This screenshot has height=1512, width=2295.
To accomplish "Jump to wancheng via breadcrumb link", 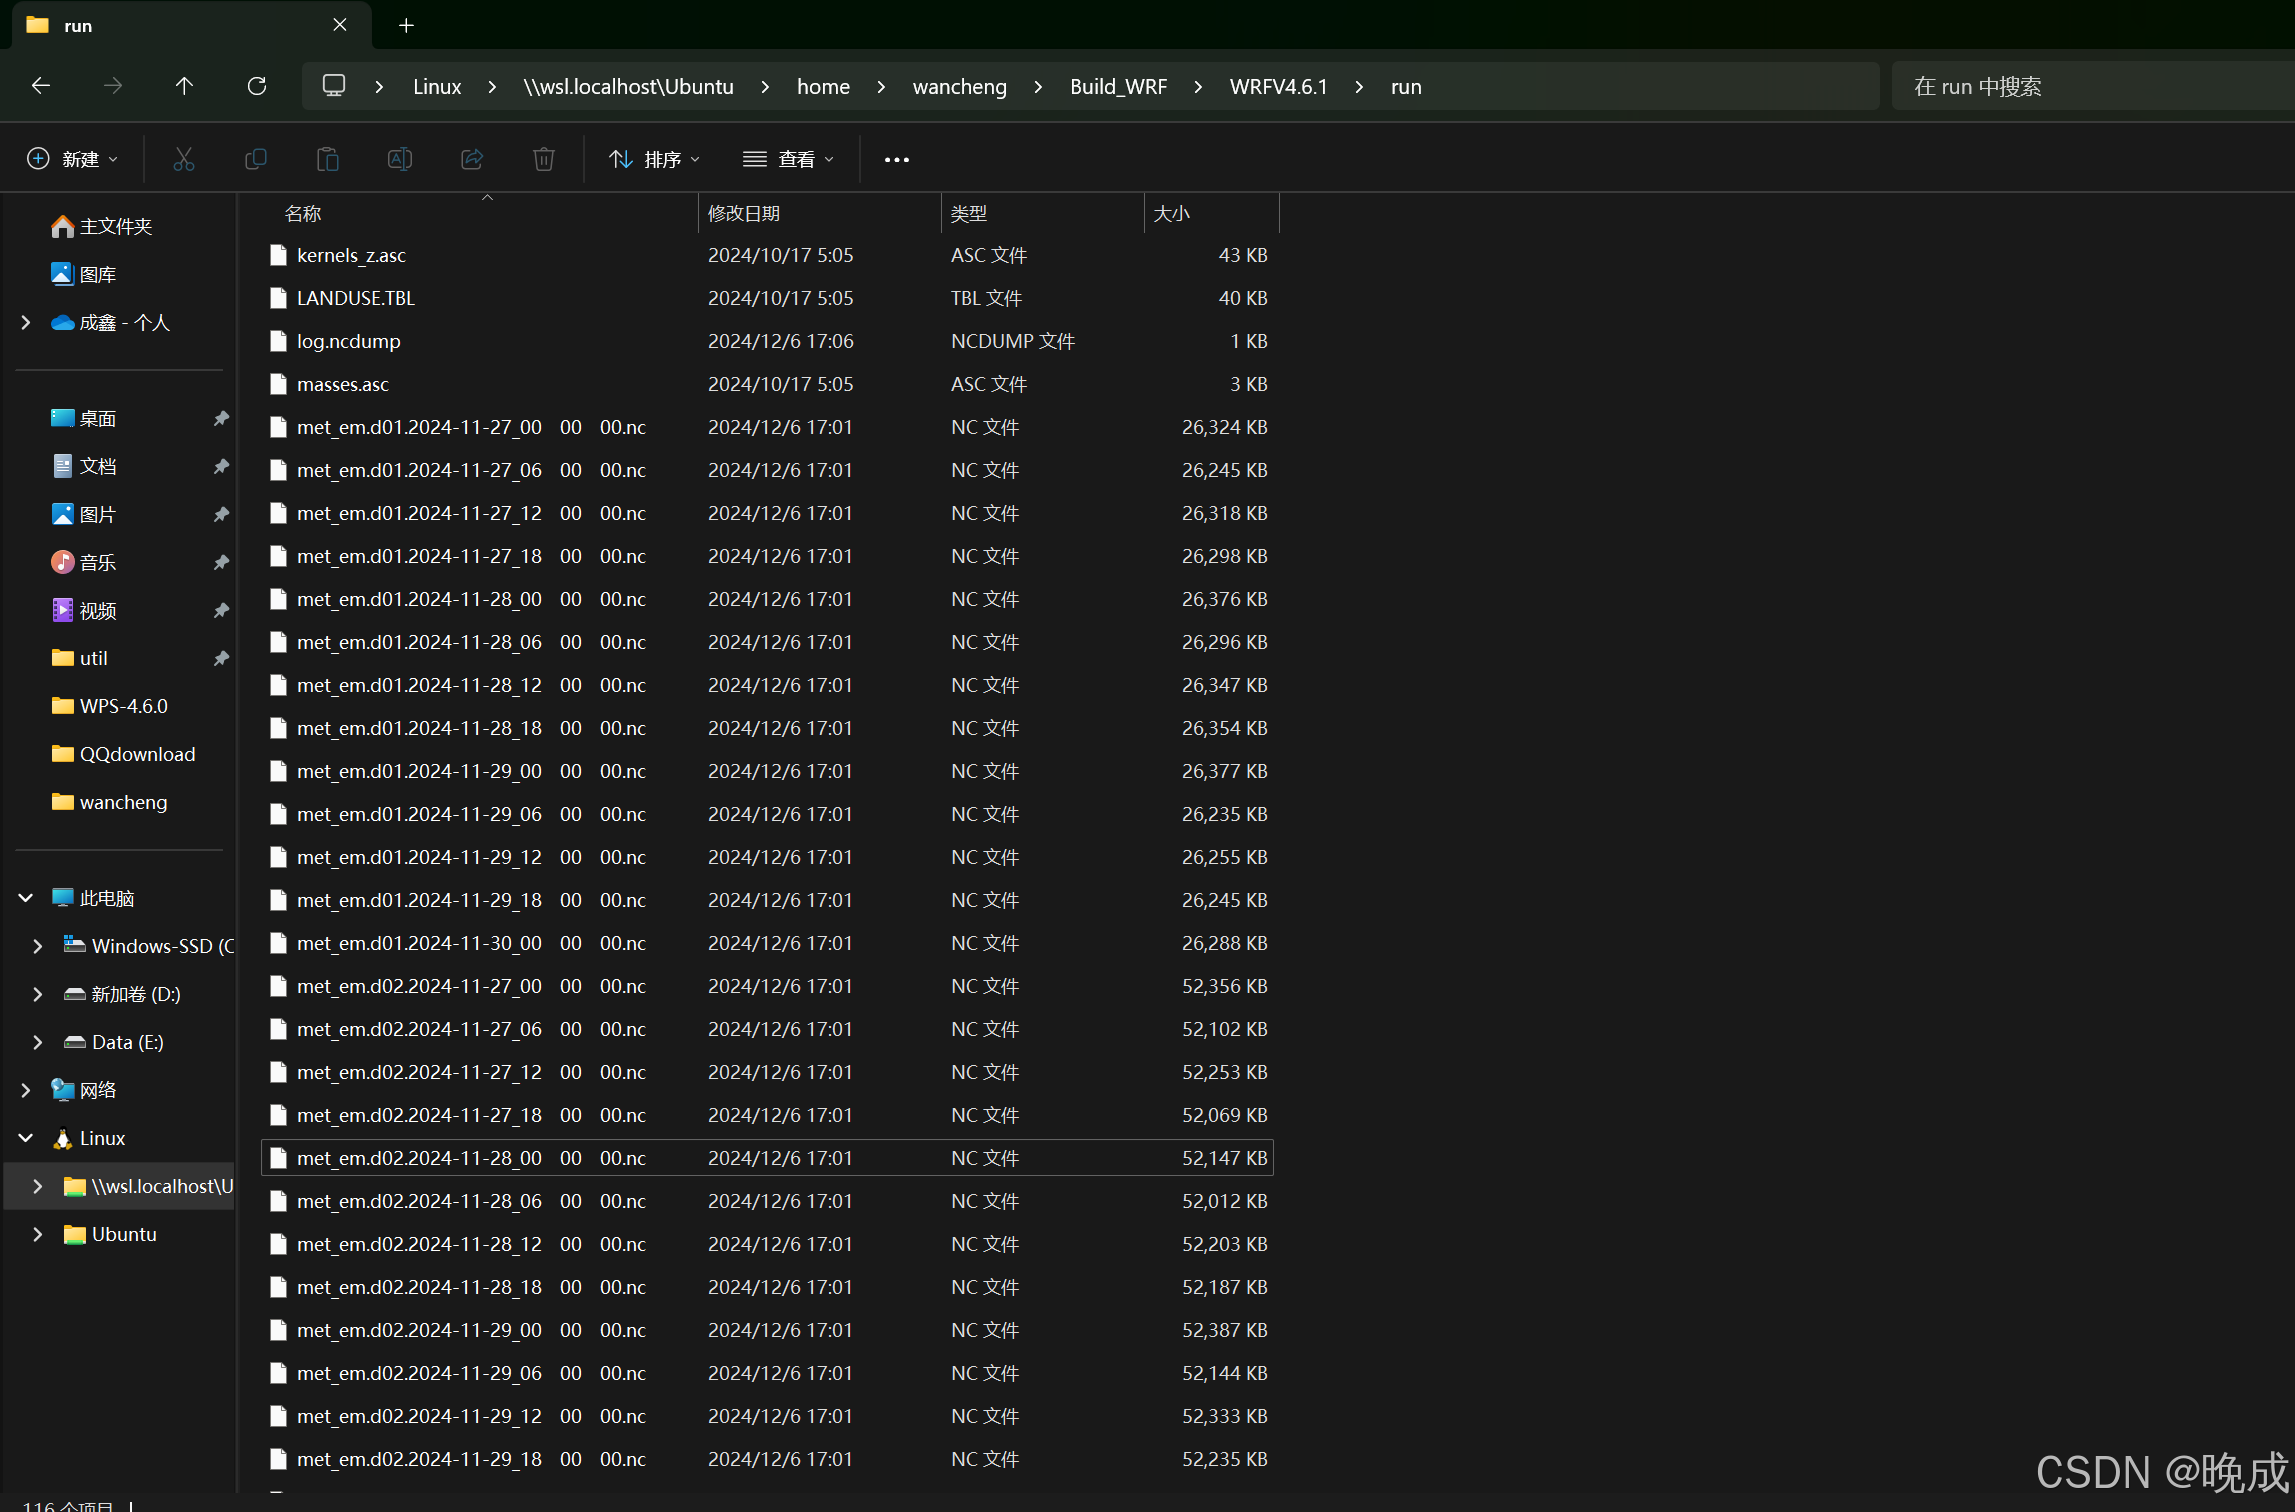I will (x=958, y=86).
